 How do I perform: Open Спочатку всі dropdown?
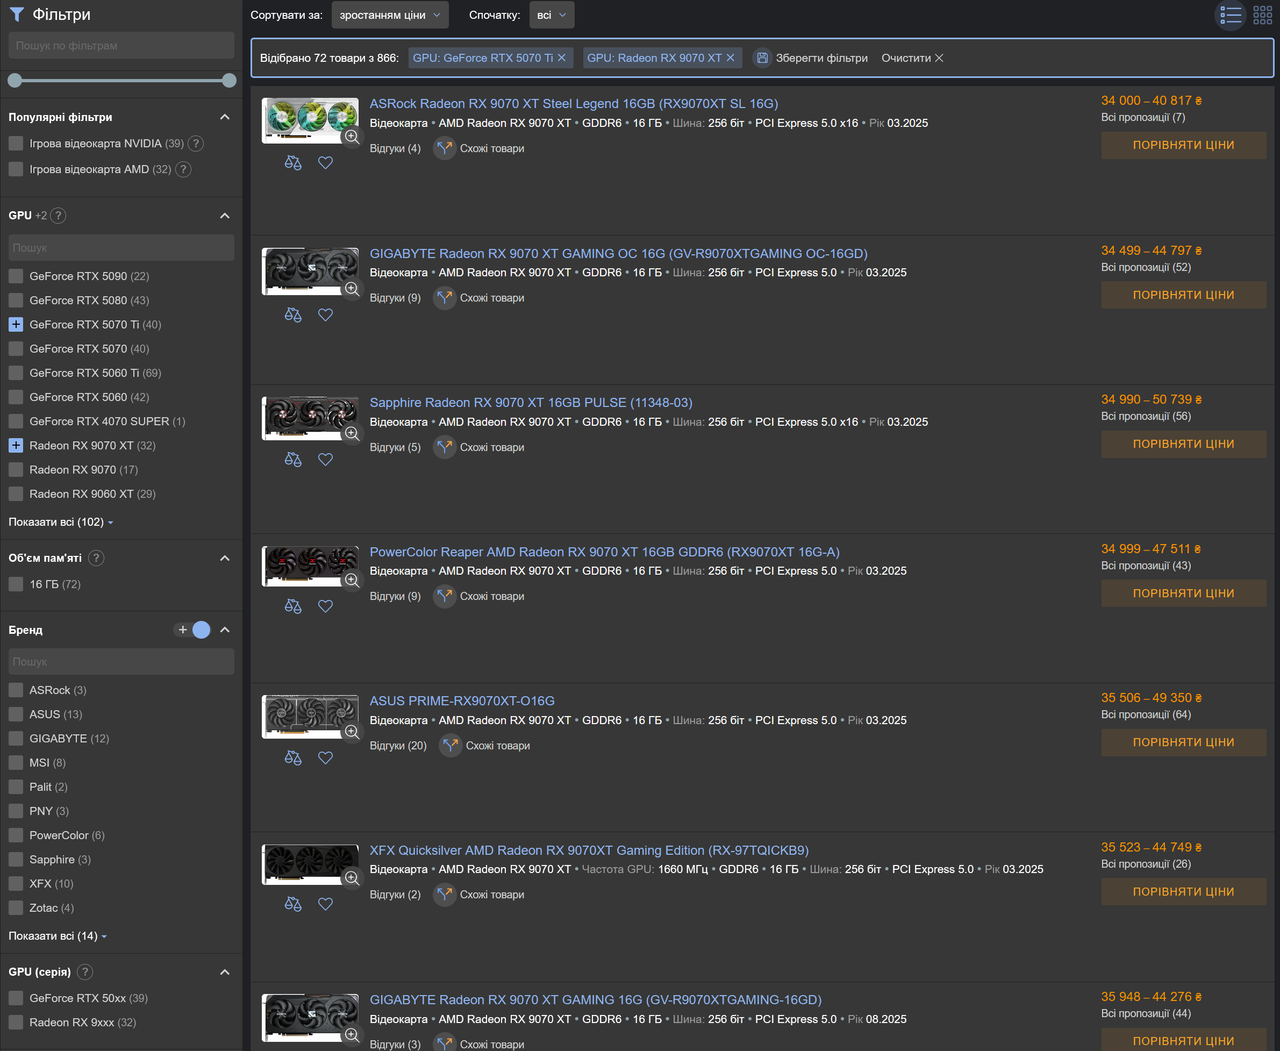point(551,15)
